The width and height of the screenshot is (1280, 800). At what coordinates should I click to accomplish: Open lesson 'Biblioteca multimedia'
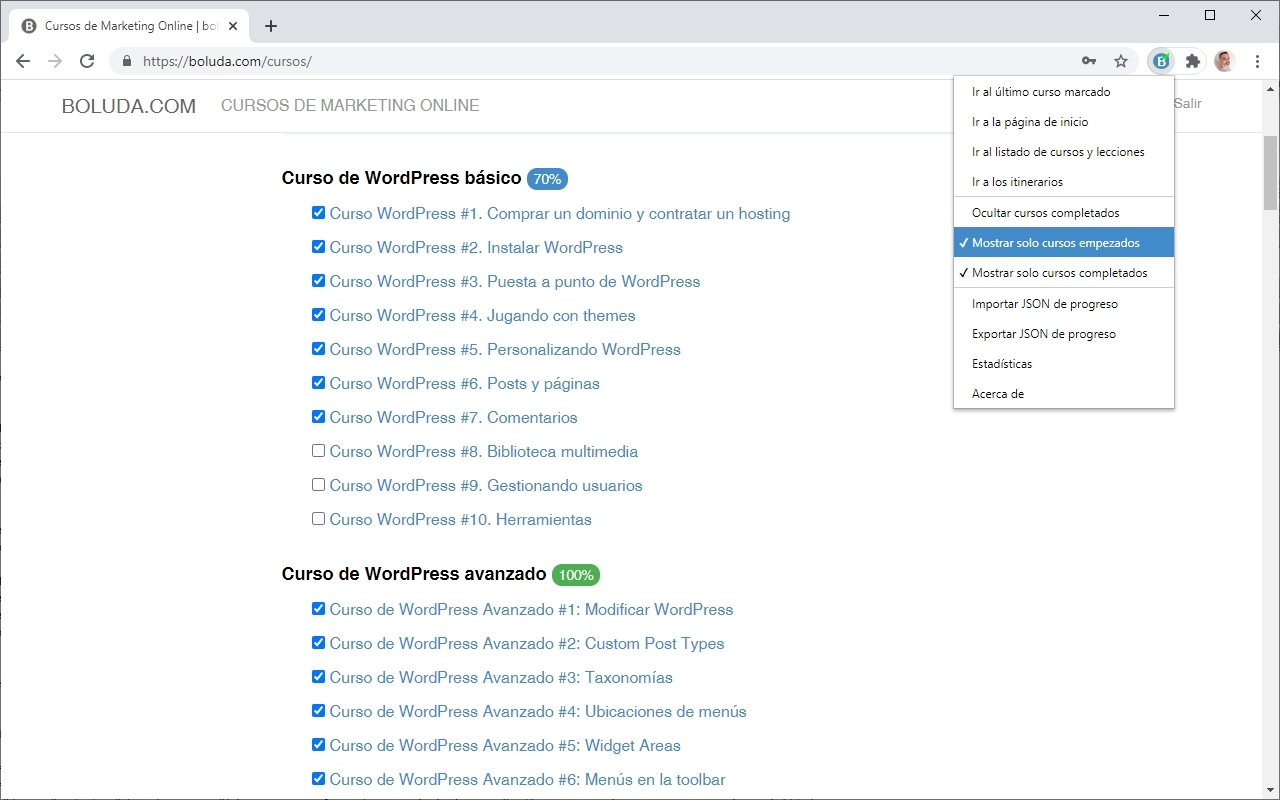484,452
